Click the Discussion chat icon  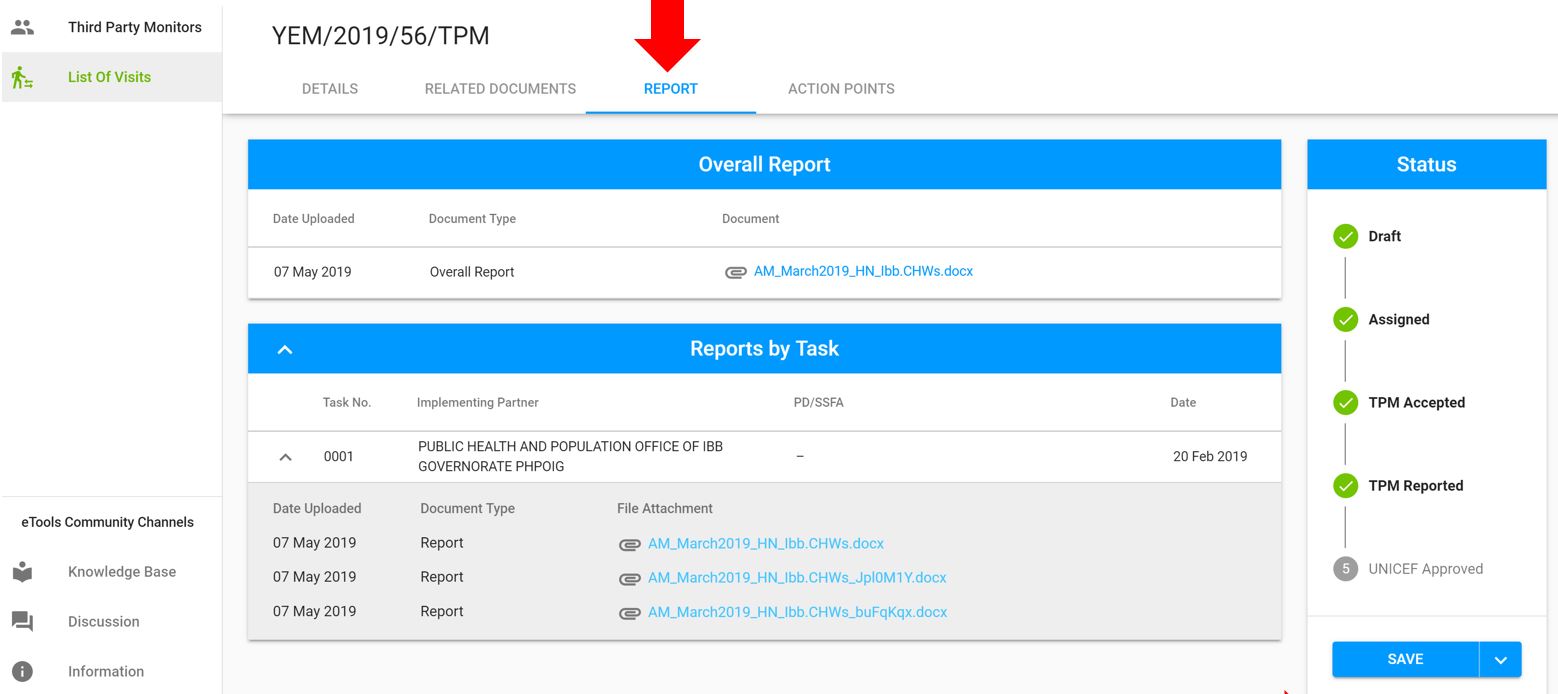pos(22,622)
